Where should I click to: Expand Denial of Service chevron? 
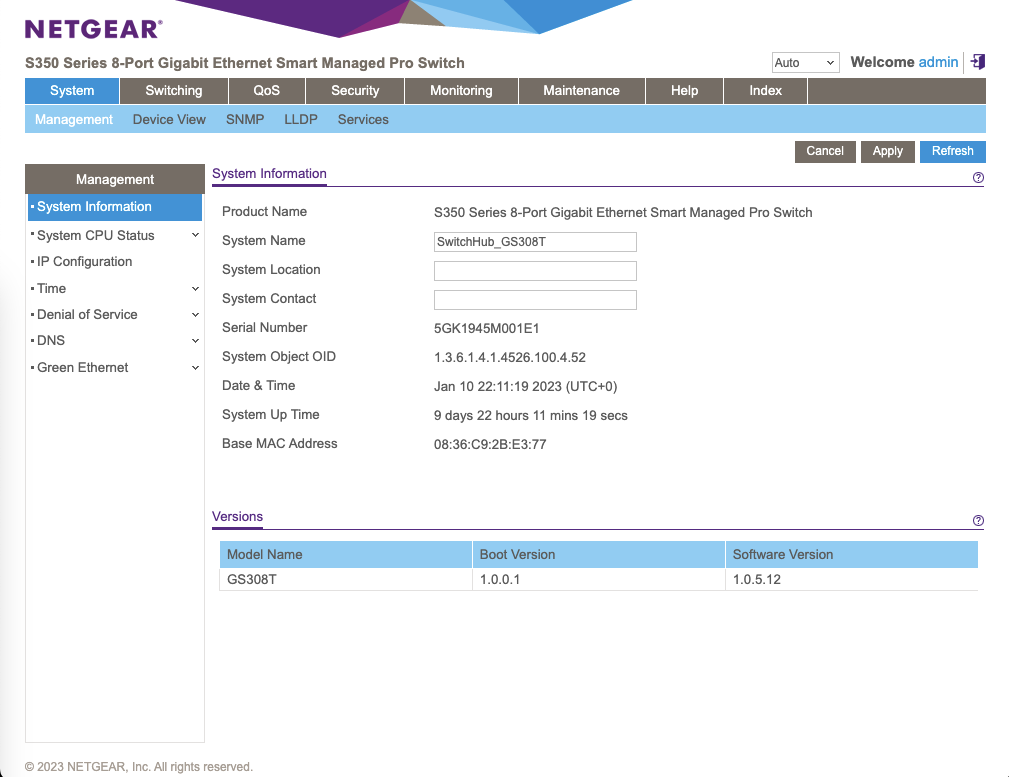(195, 315)
